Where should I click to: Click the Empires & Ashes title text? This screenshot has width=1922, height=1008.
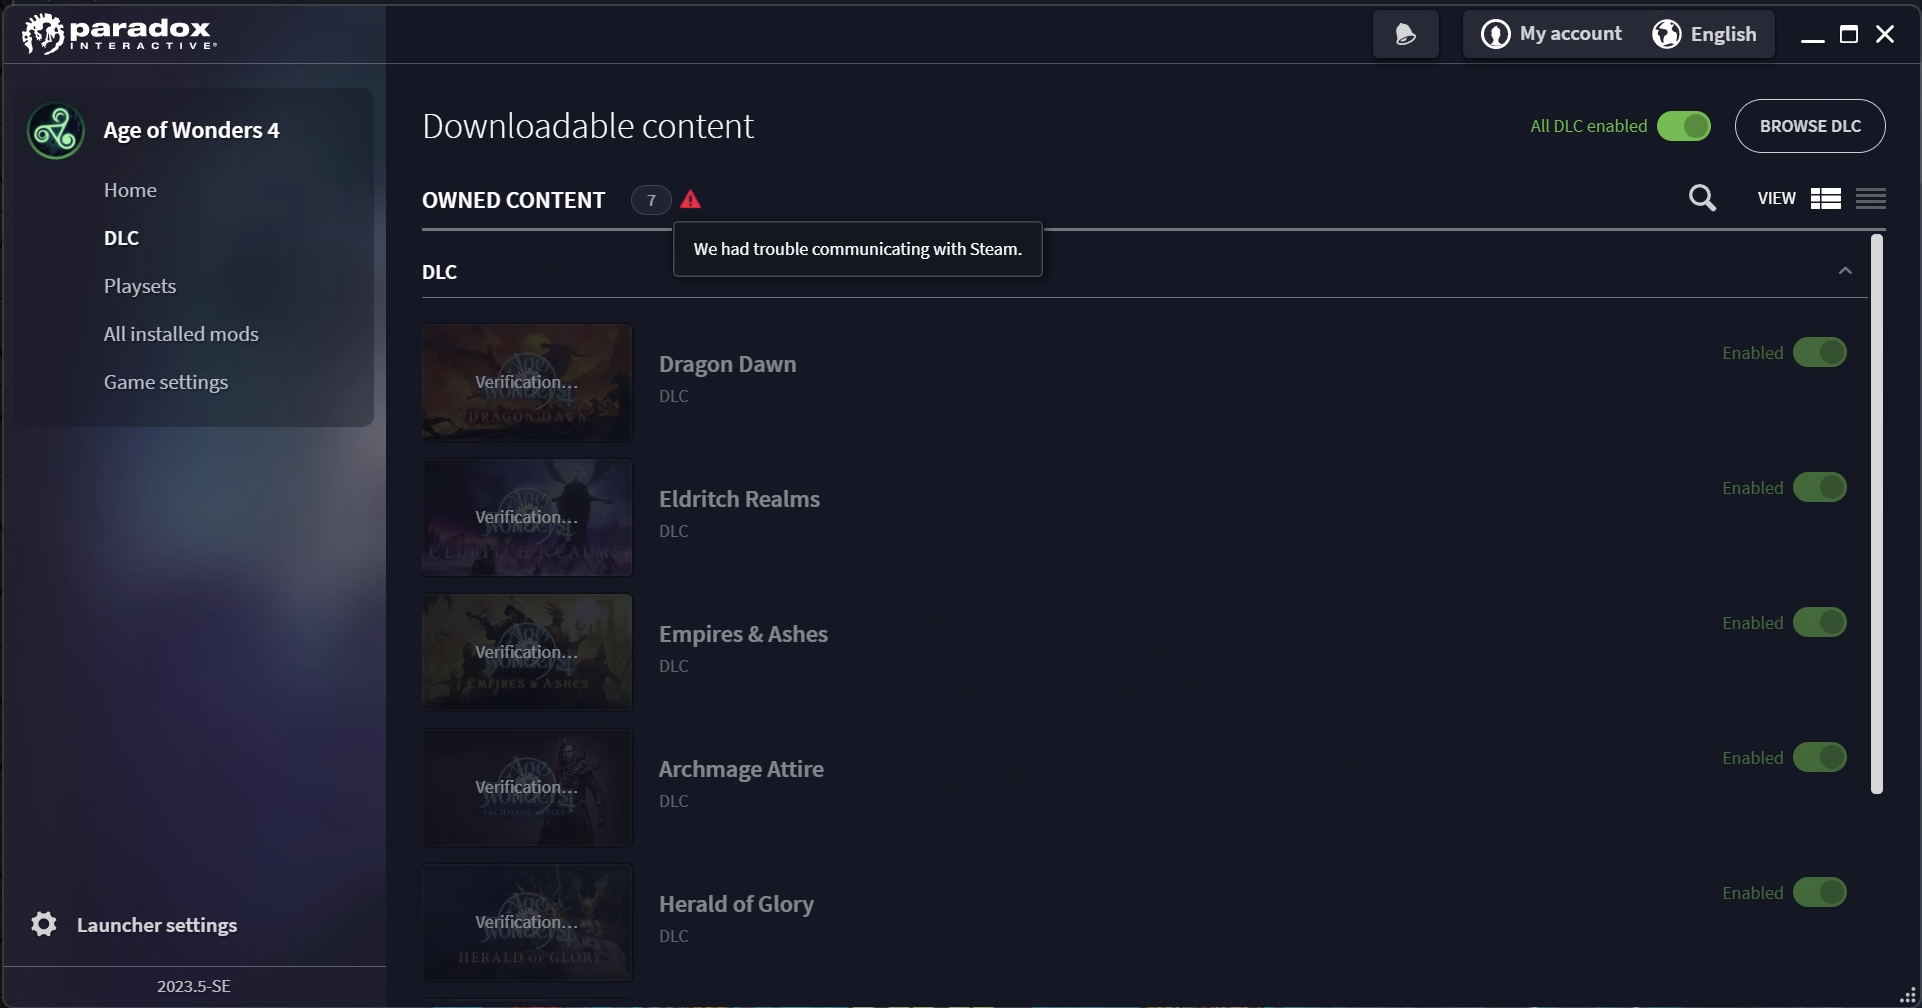pyautogui.click(x=743, y=634)
